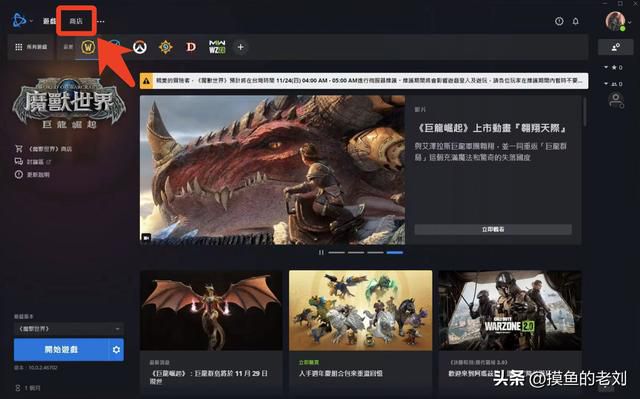The width and height of the screenshot is (640, 399).
Task: Click the 立即觀看 watch now button
Action: coord(493,229)
